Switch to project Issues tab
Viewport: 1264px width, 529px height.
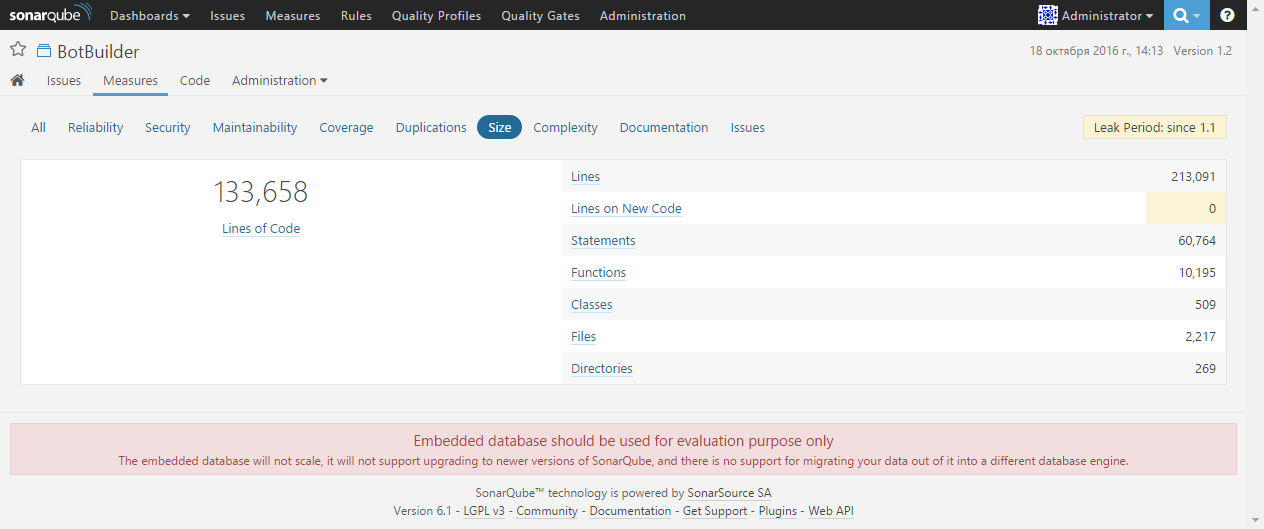click(64, 81)
